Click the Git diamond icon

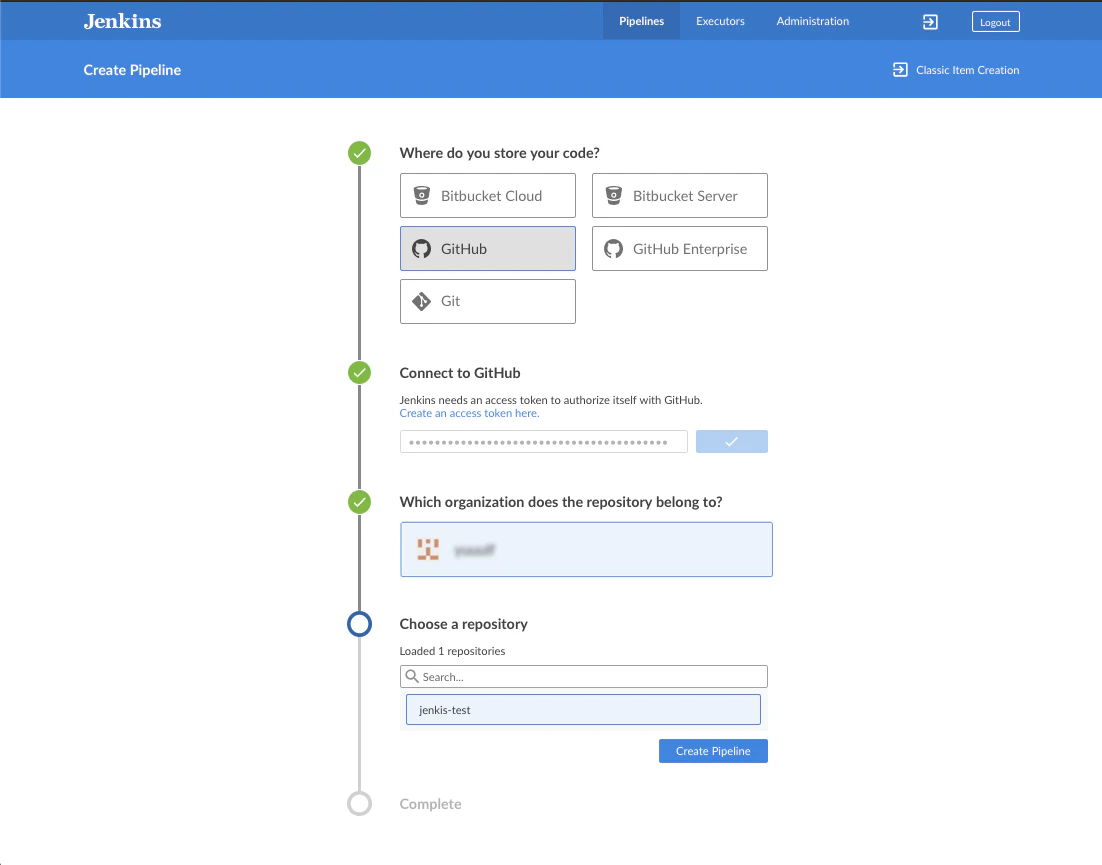click(422, 301)
